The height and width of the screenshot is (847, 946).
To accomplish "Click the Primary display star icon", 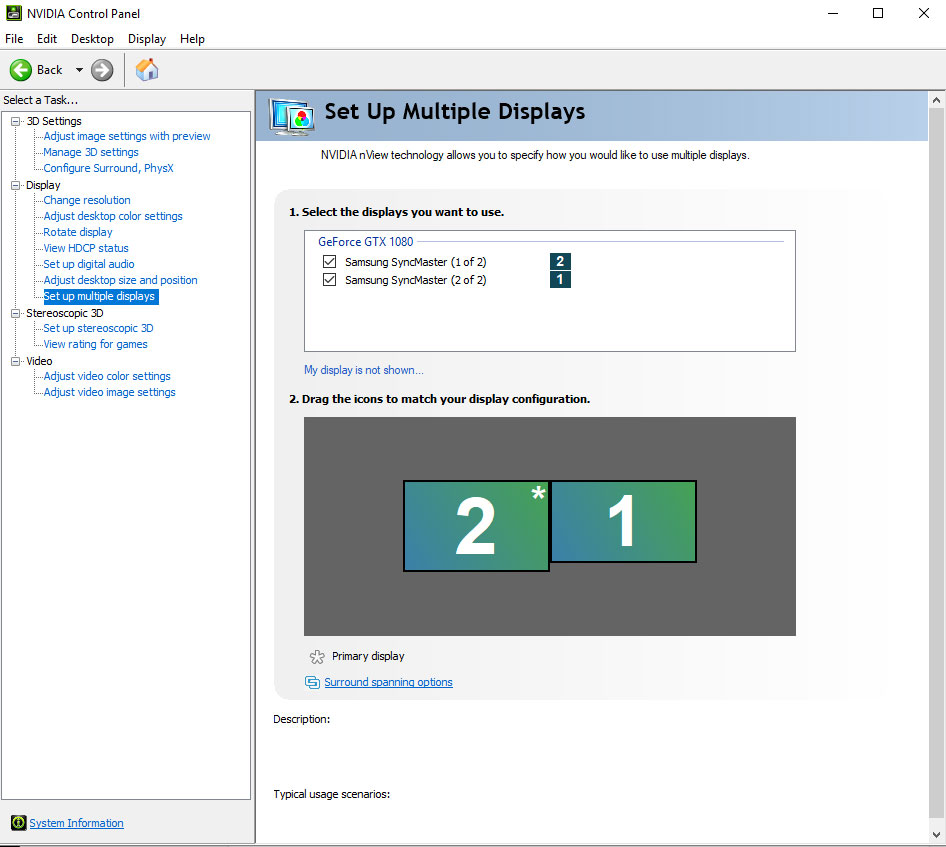I will point(317,656).
